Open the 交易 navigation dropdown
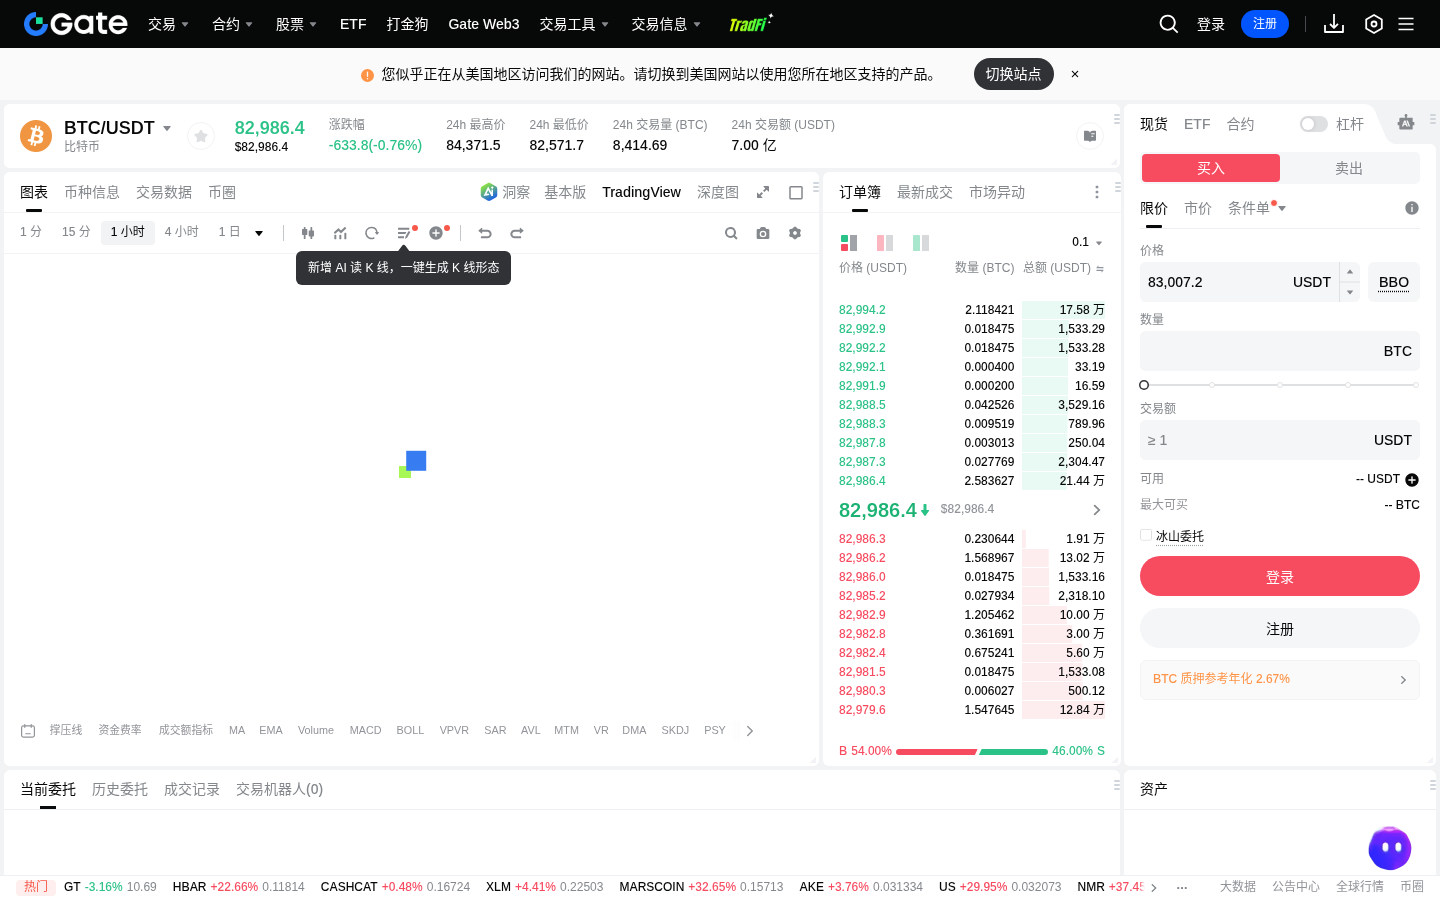The image size is (1440, 900). tap(168, 24)
